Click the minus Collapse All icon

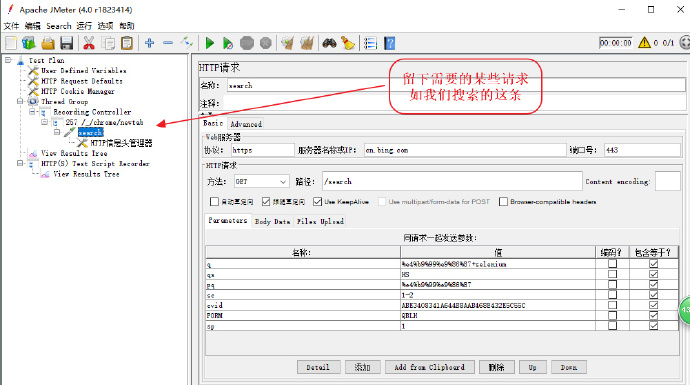(x=168, y=43)
